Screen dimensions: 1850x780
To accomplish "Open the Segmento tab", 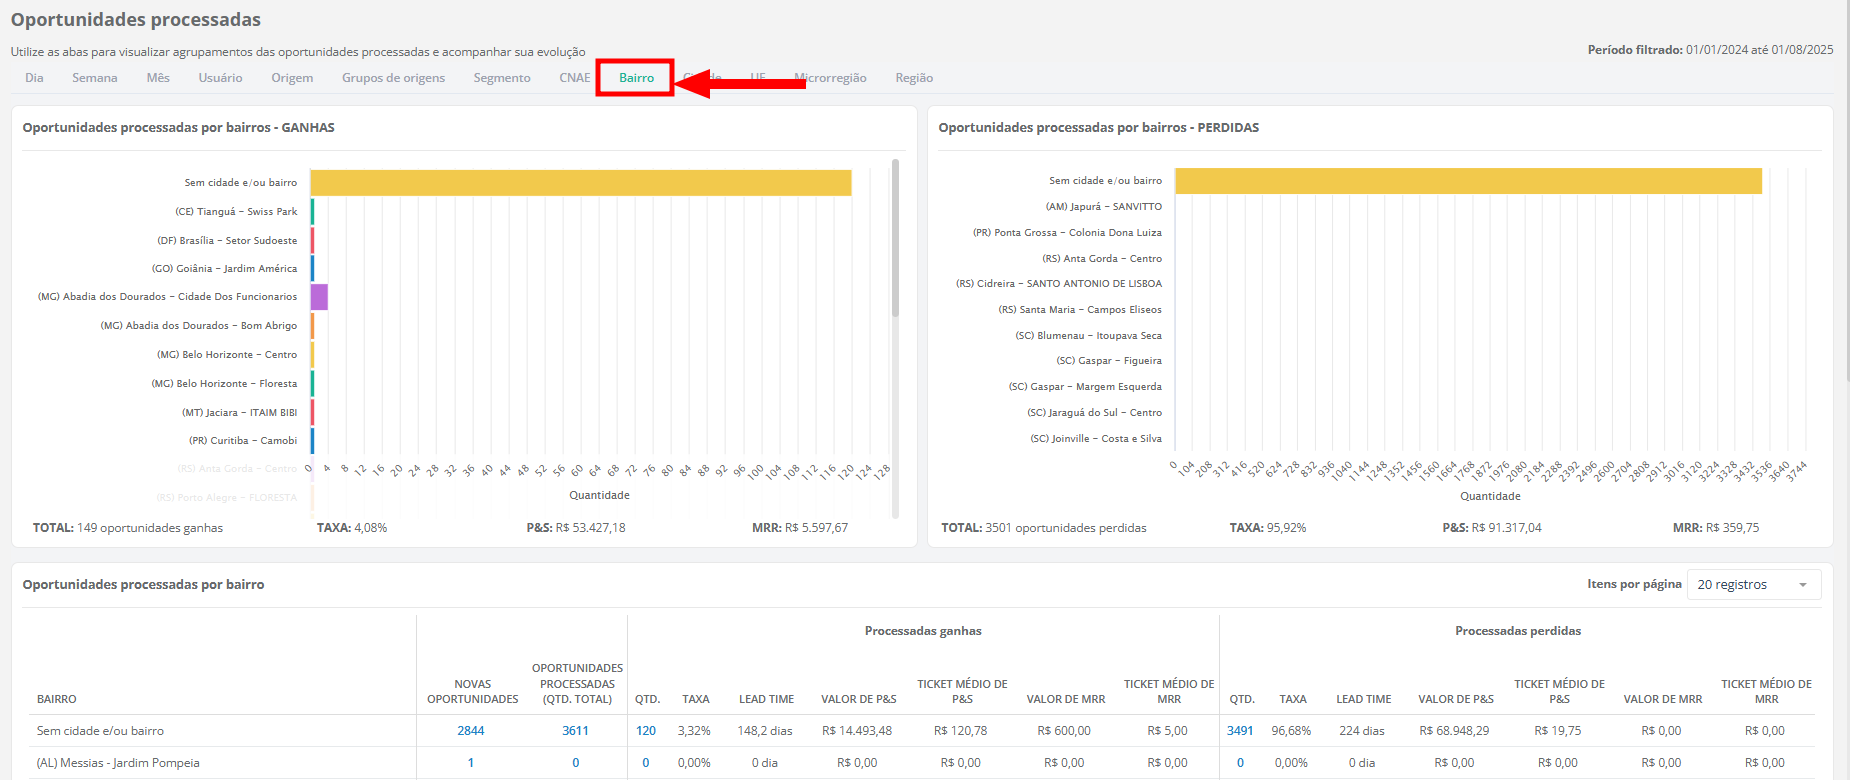I will click(502, 78).
